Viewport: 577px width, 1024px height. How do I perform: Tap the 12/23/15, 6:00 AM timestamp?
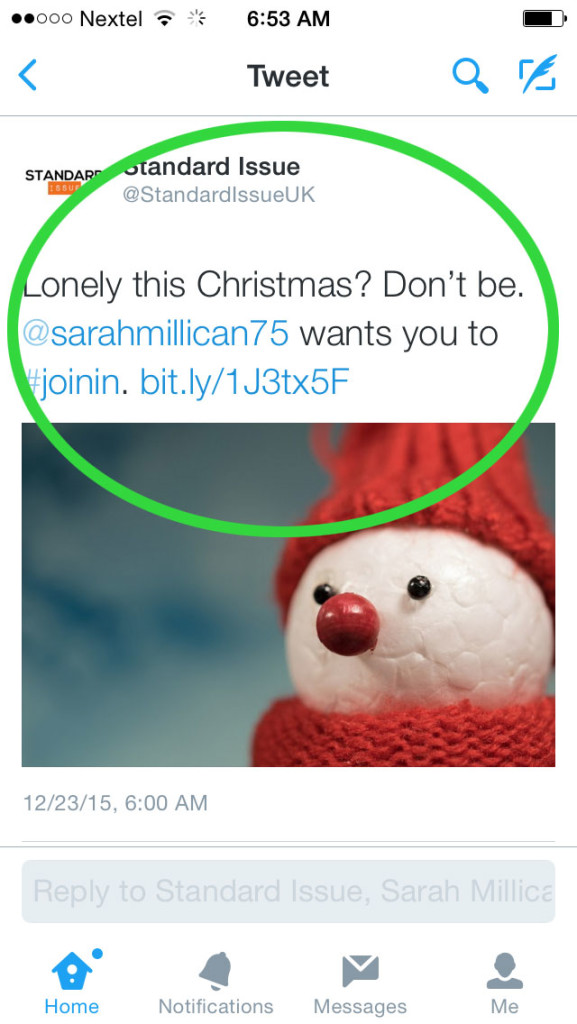[x=116, y=803]
